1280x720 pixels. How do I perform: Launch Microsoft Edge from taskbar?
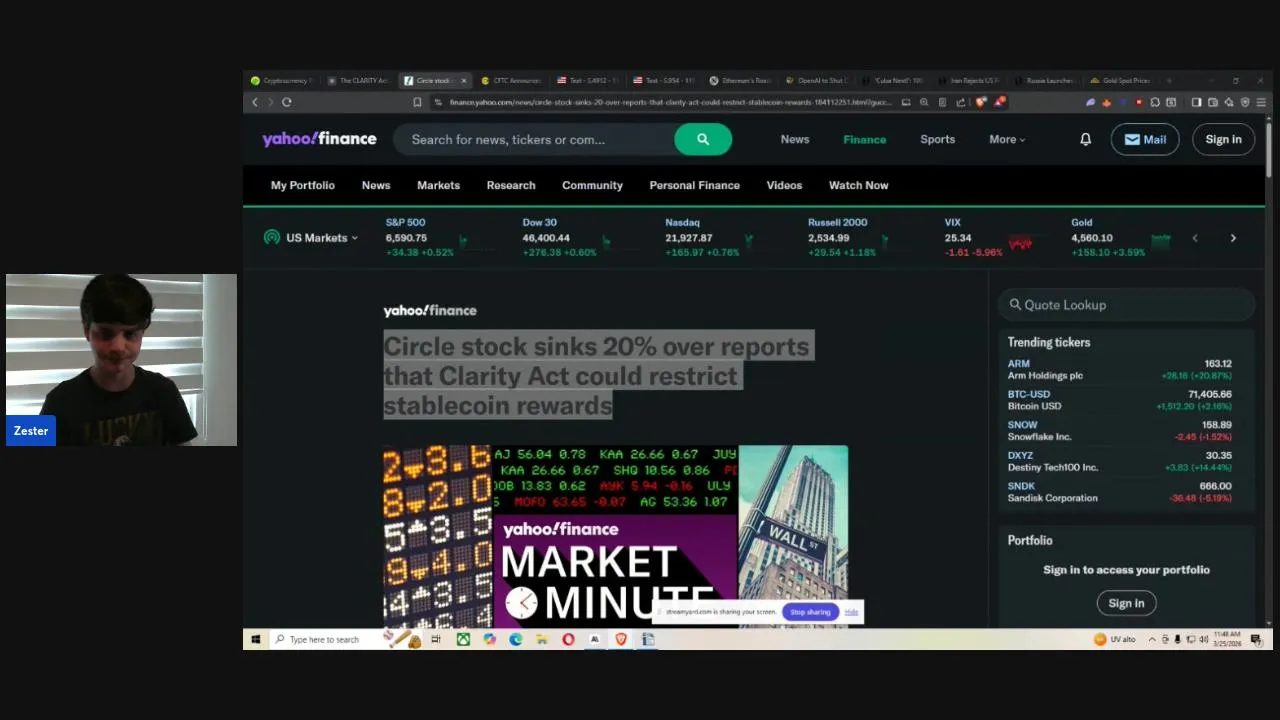coord(516,639)
